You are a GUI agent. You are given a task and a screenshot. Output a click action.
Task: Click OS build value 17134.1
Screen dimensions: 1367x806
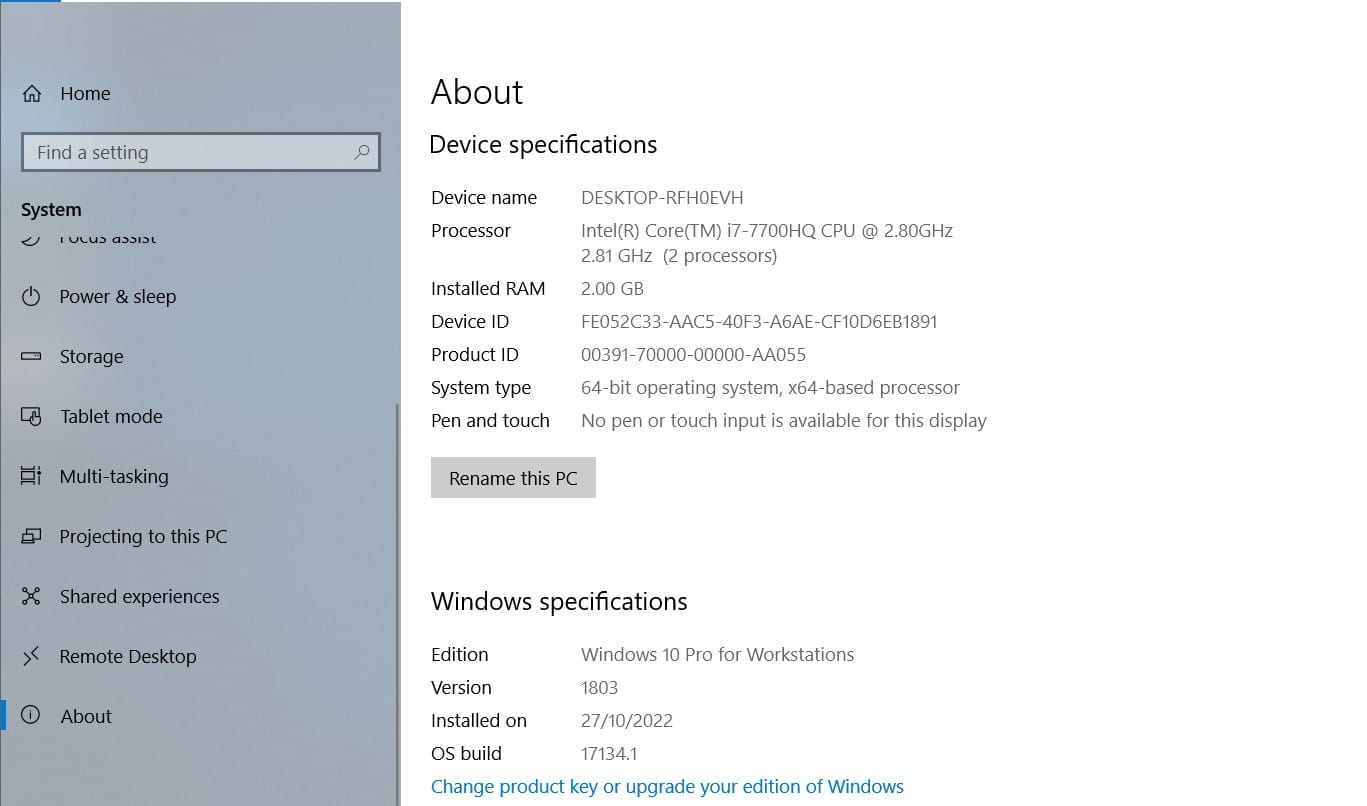coord(609,753)
